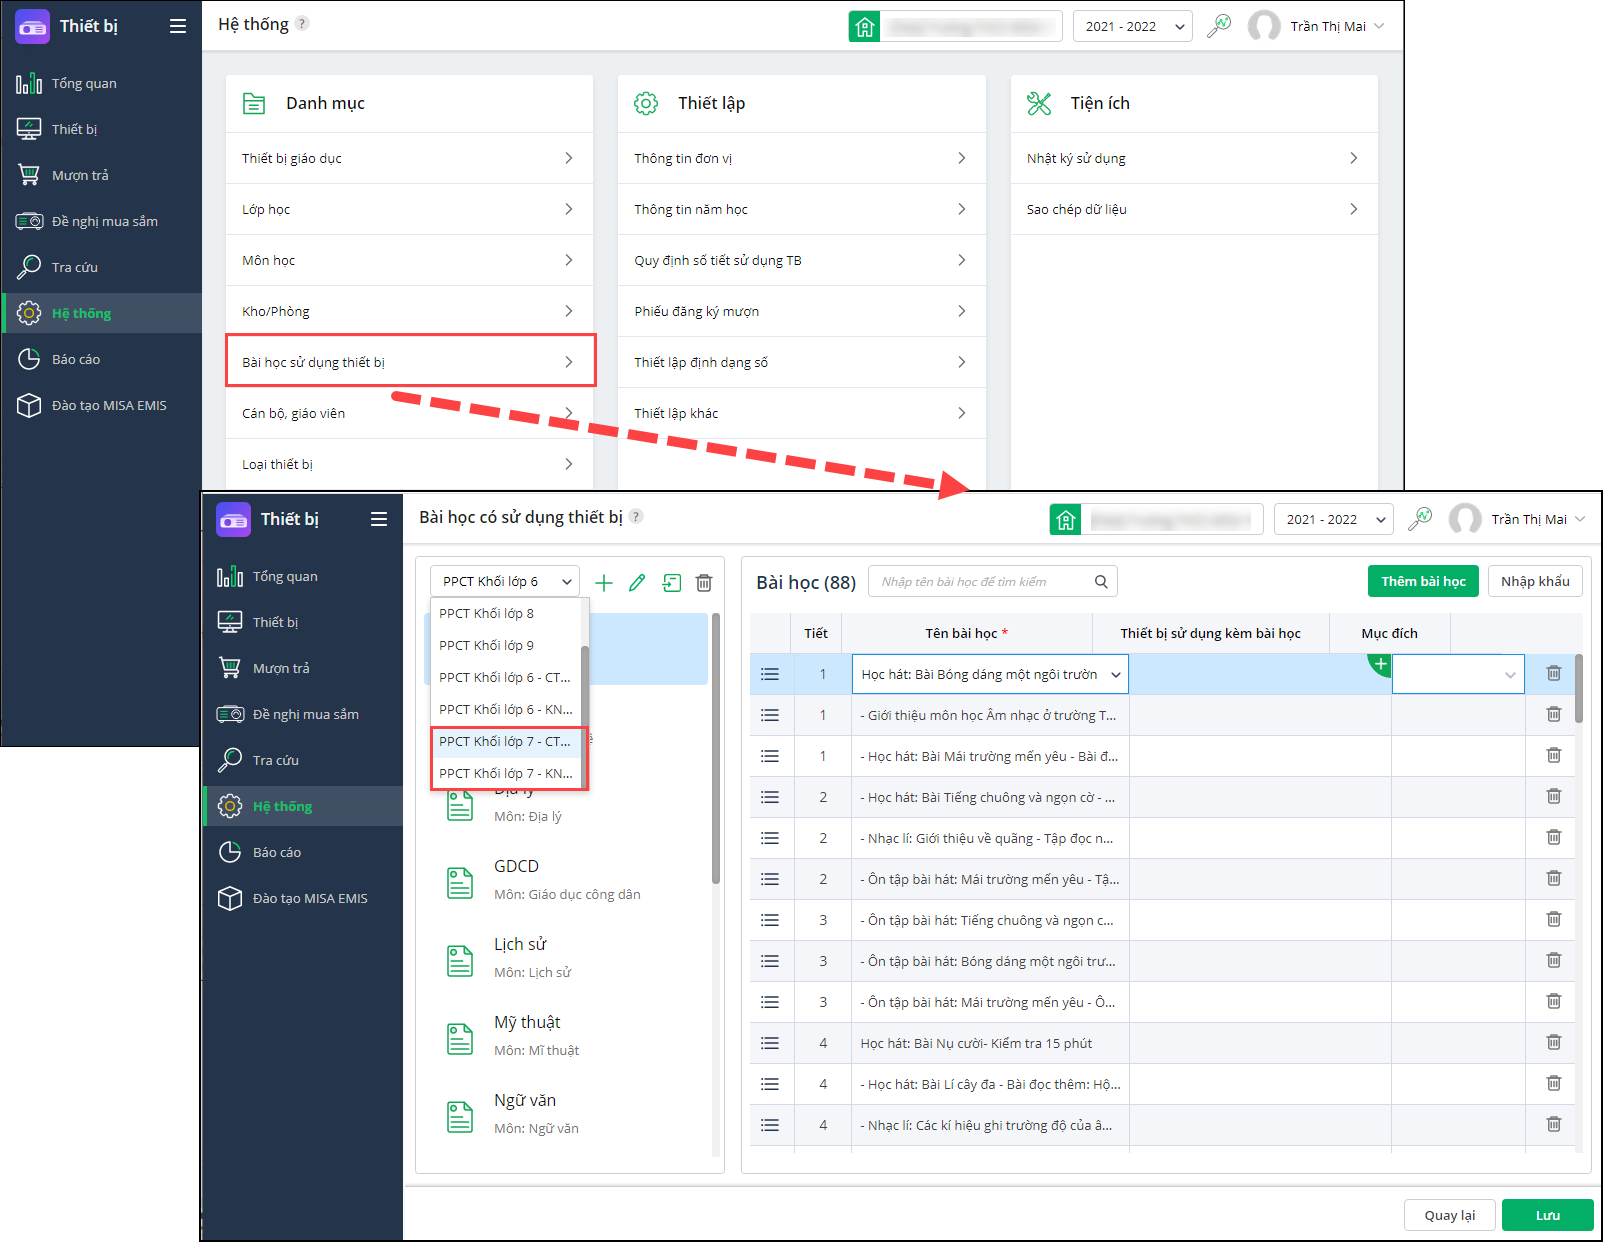Viewport: 1603px width, 1242px height.
Task: Click the key search icon beside Trần Thị Mai in front window
Action: pos(1420,519)
